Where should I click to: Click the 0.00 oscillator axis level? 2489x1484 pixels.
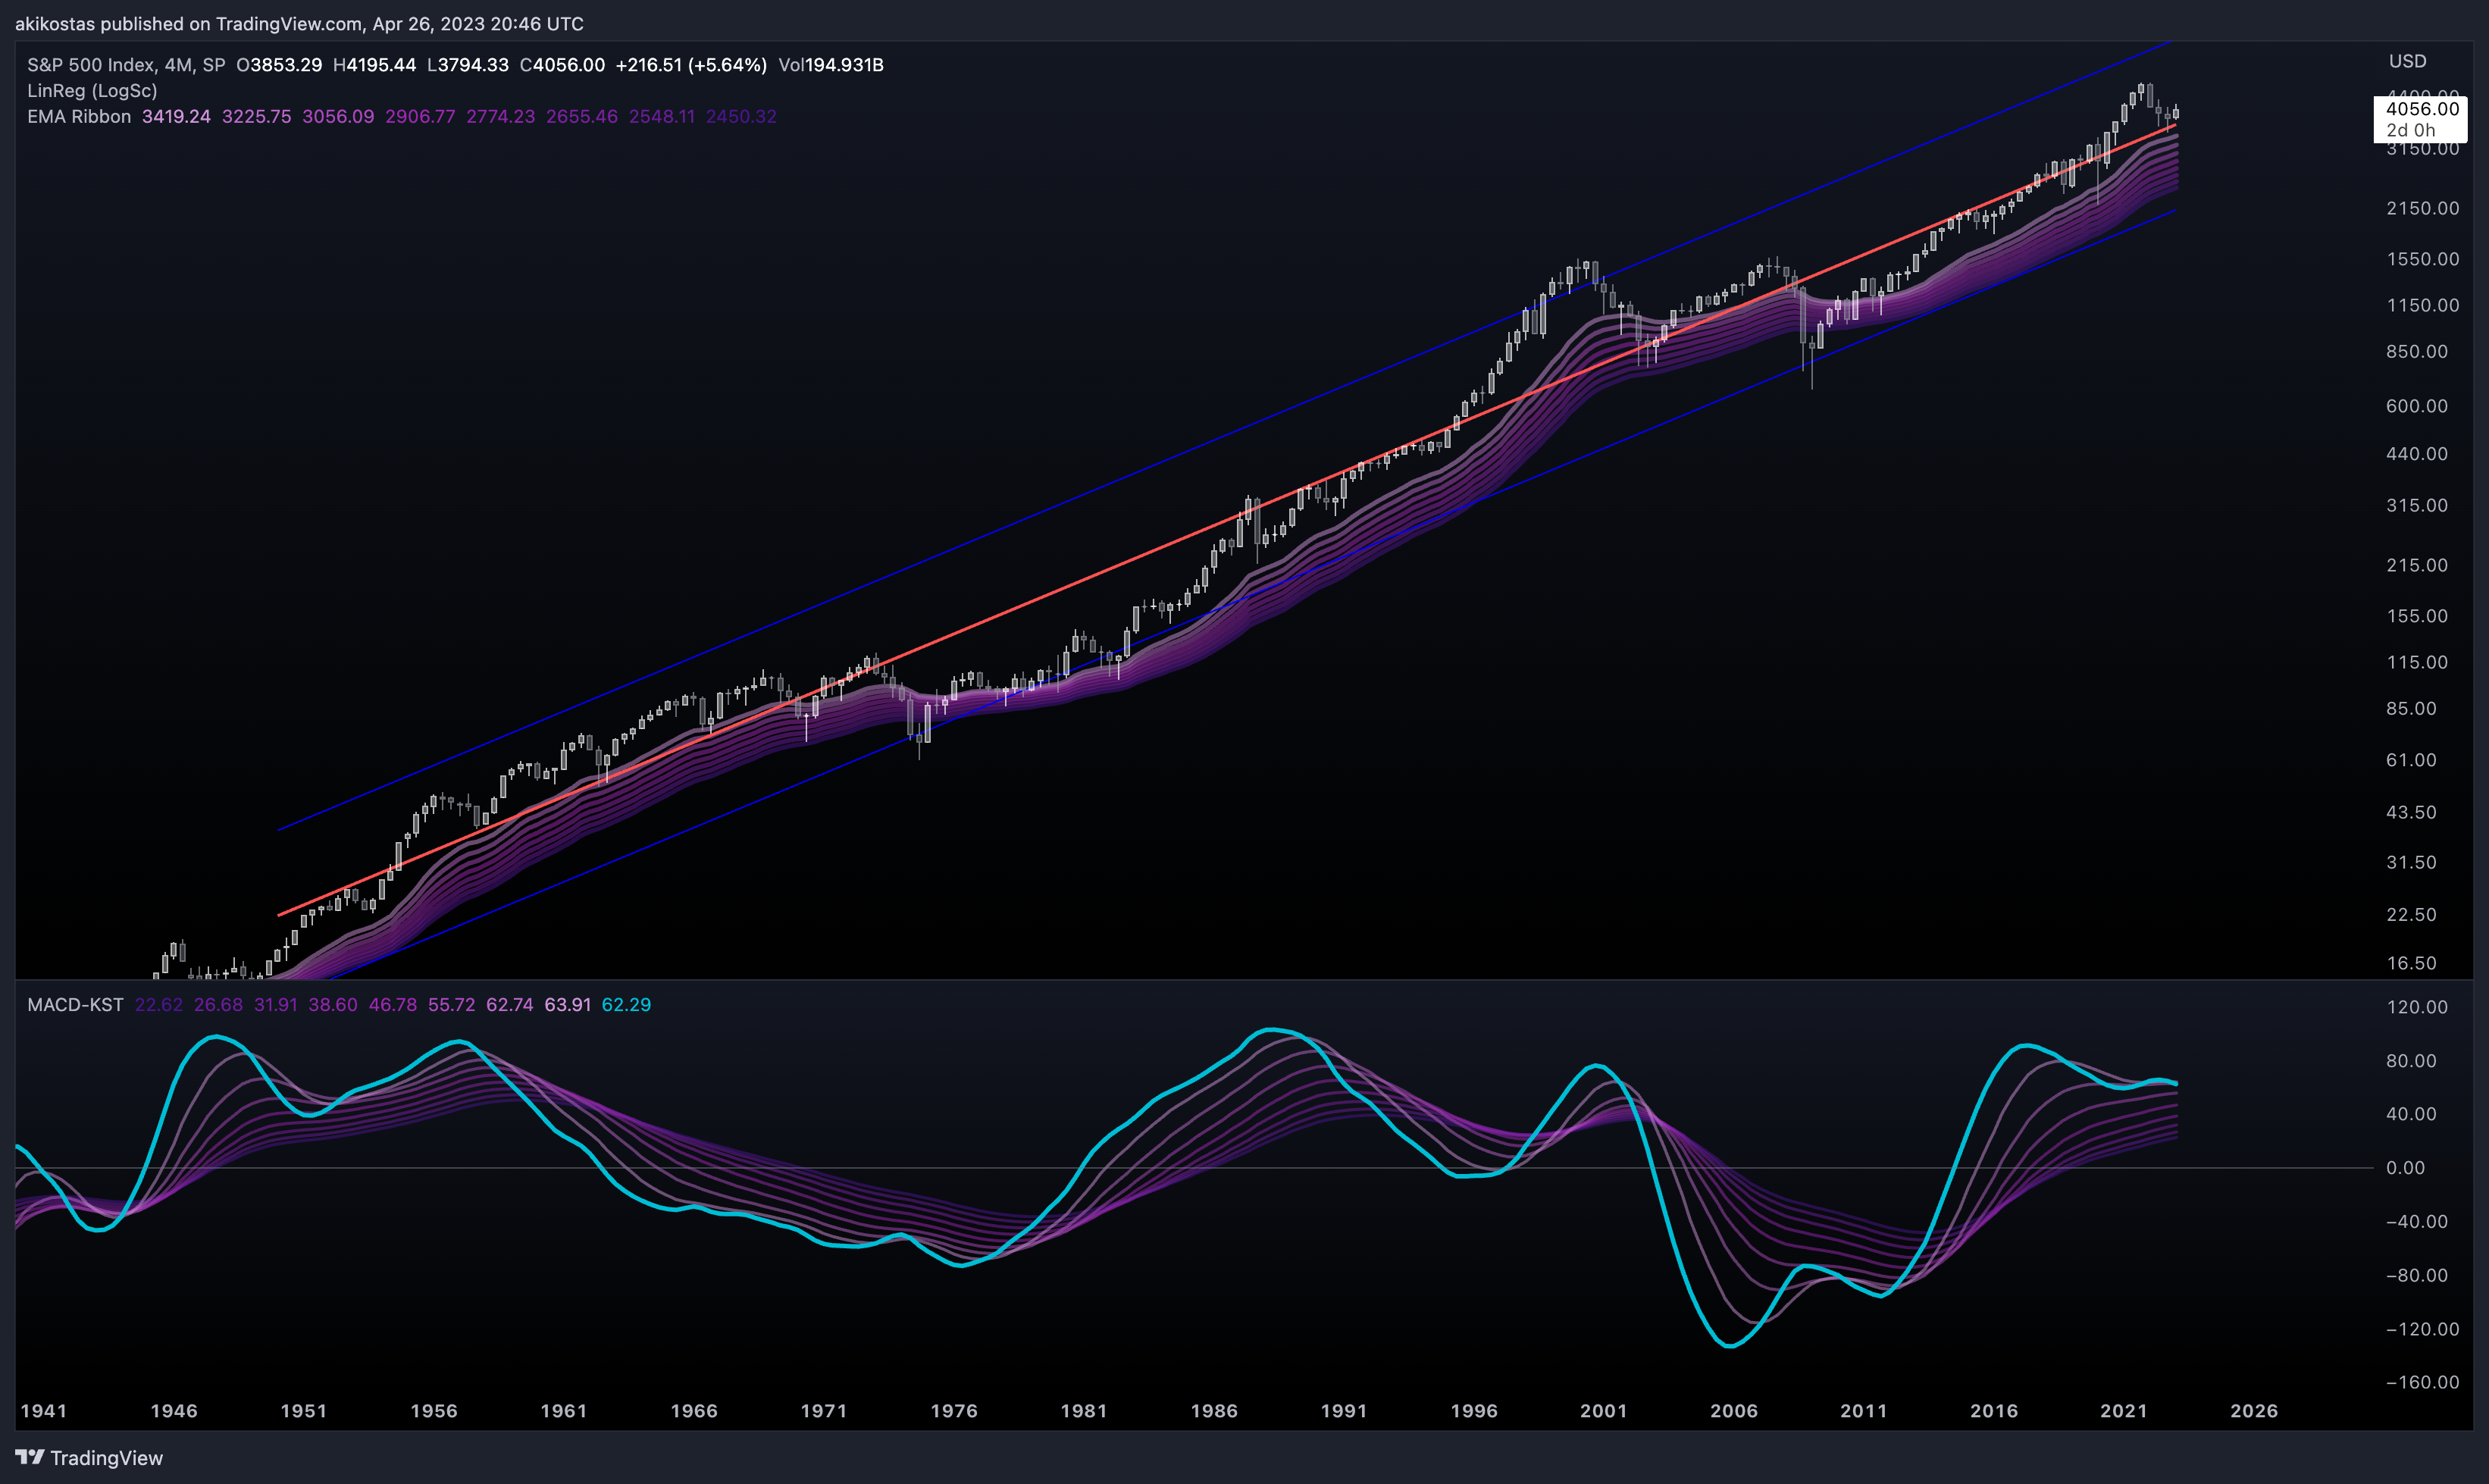point(2405,1168)
